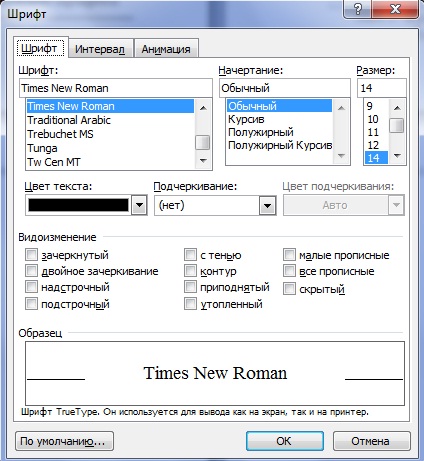Toggle утопленный checkbox
This screenshot has height=461, width=424.
pyautogui.click(x=190, y=304)
